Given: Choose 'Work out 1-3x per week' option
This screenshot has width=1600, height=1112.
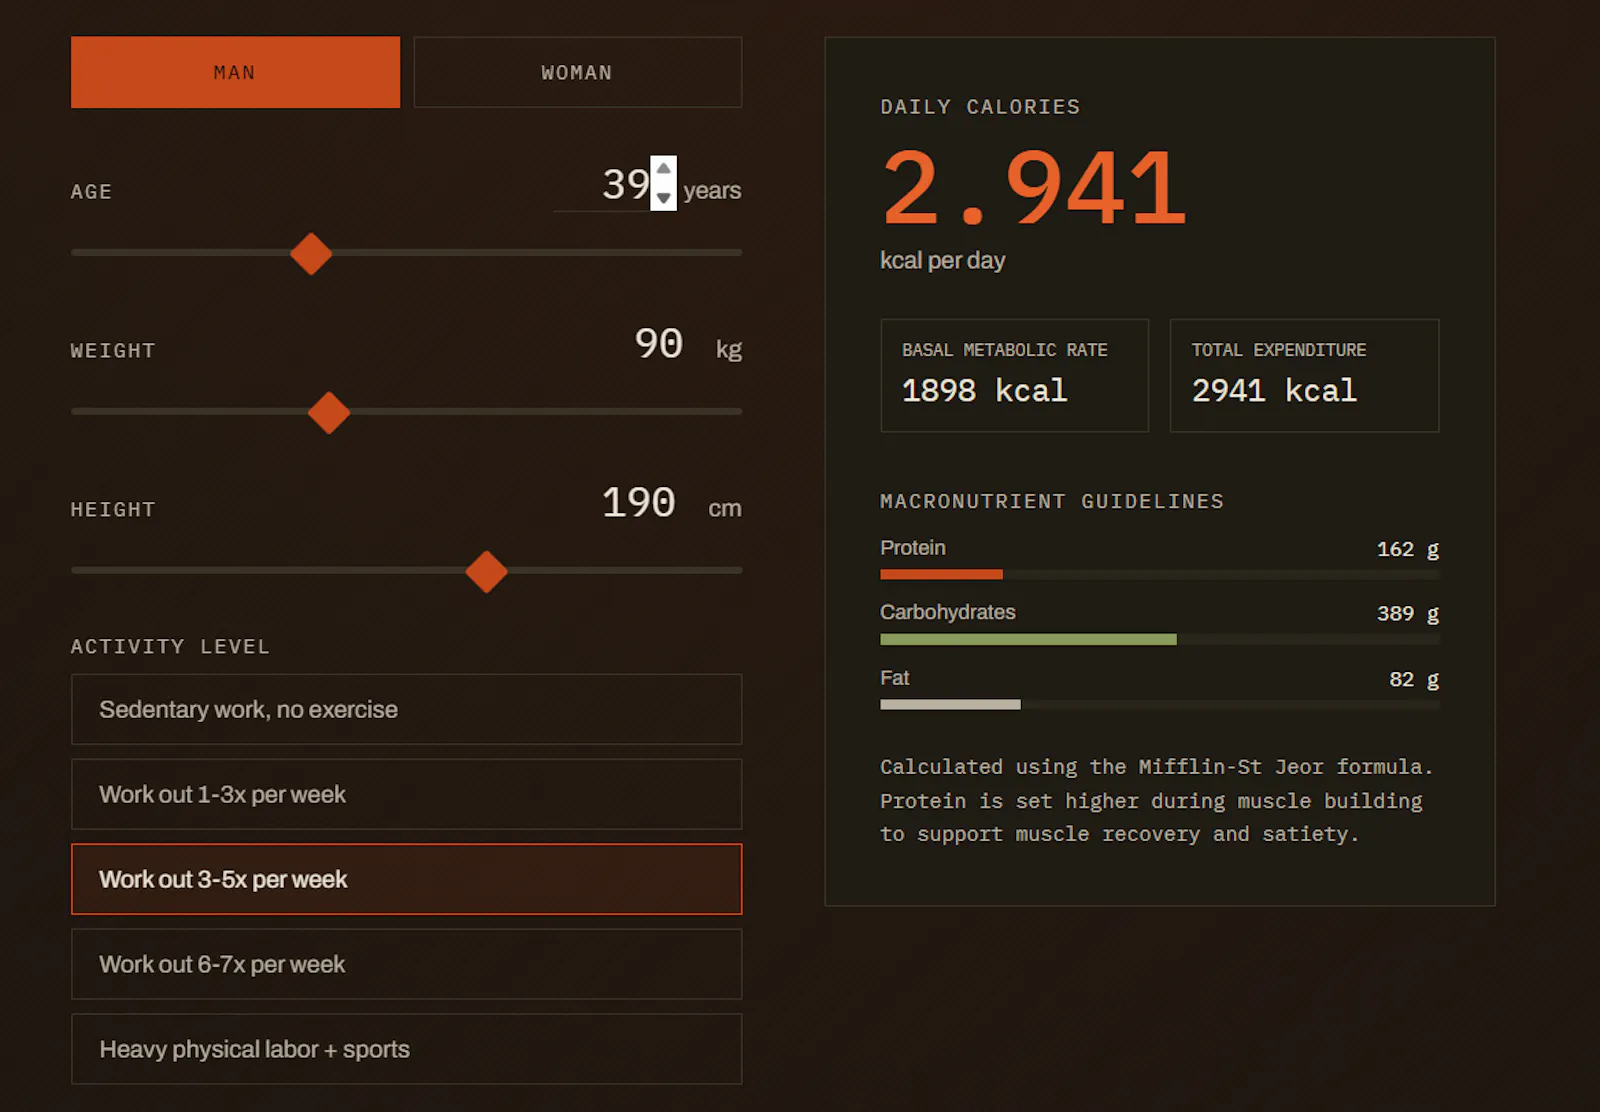Looking at the screenshot, I should 407,794.
